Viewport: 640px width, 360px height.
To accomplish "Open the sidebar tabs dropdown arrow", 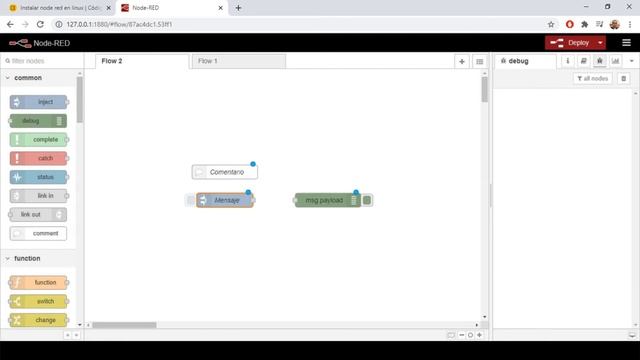I will 631,61.
